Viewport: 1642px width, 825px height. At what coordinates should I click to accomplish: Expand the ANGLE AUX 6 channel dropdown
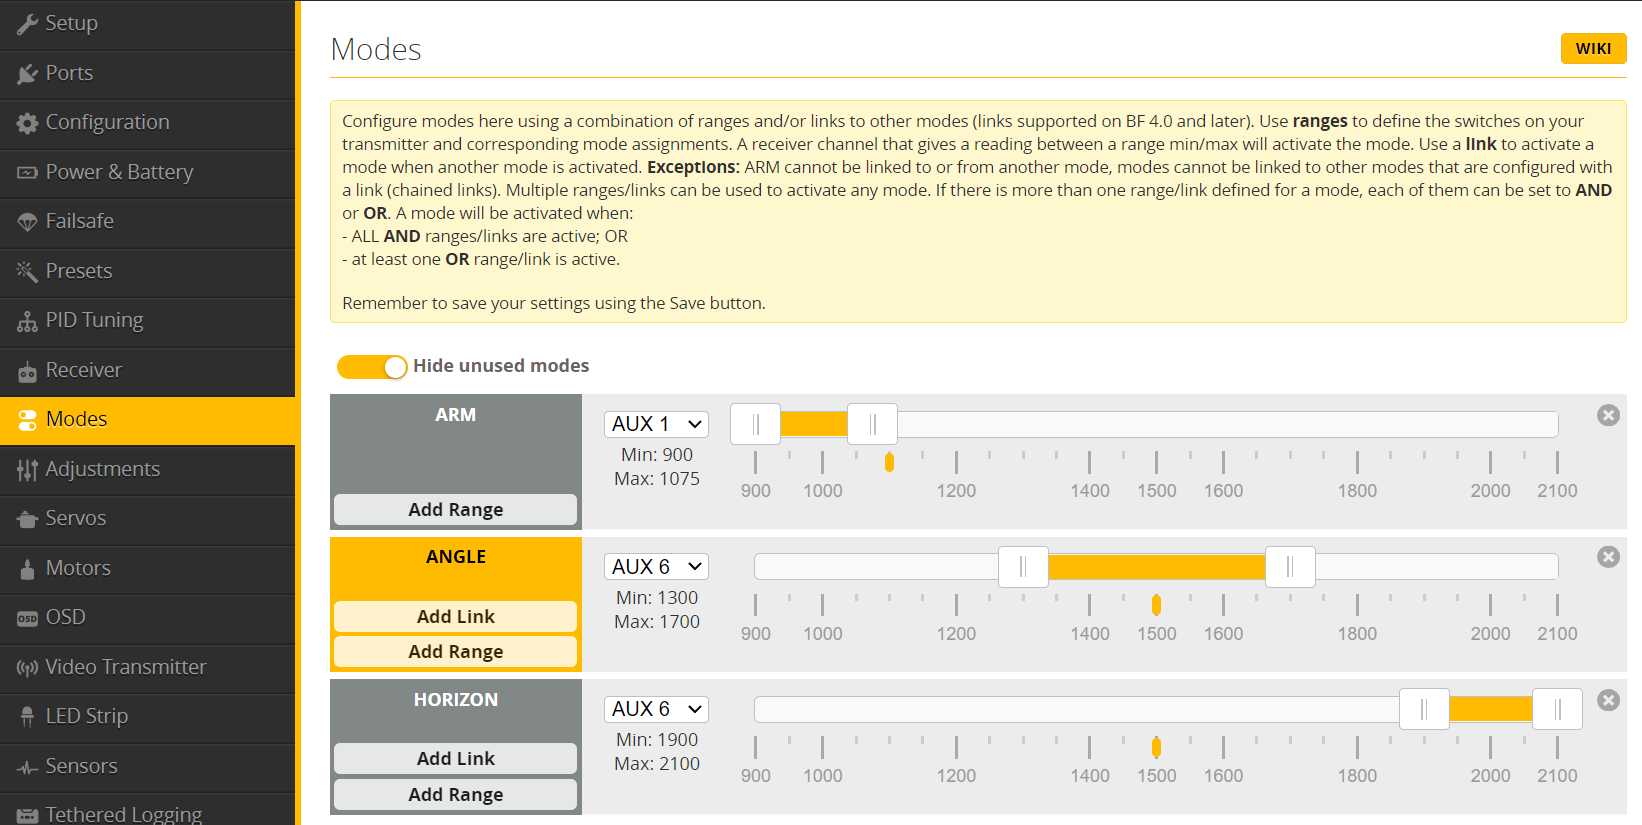656,567
